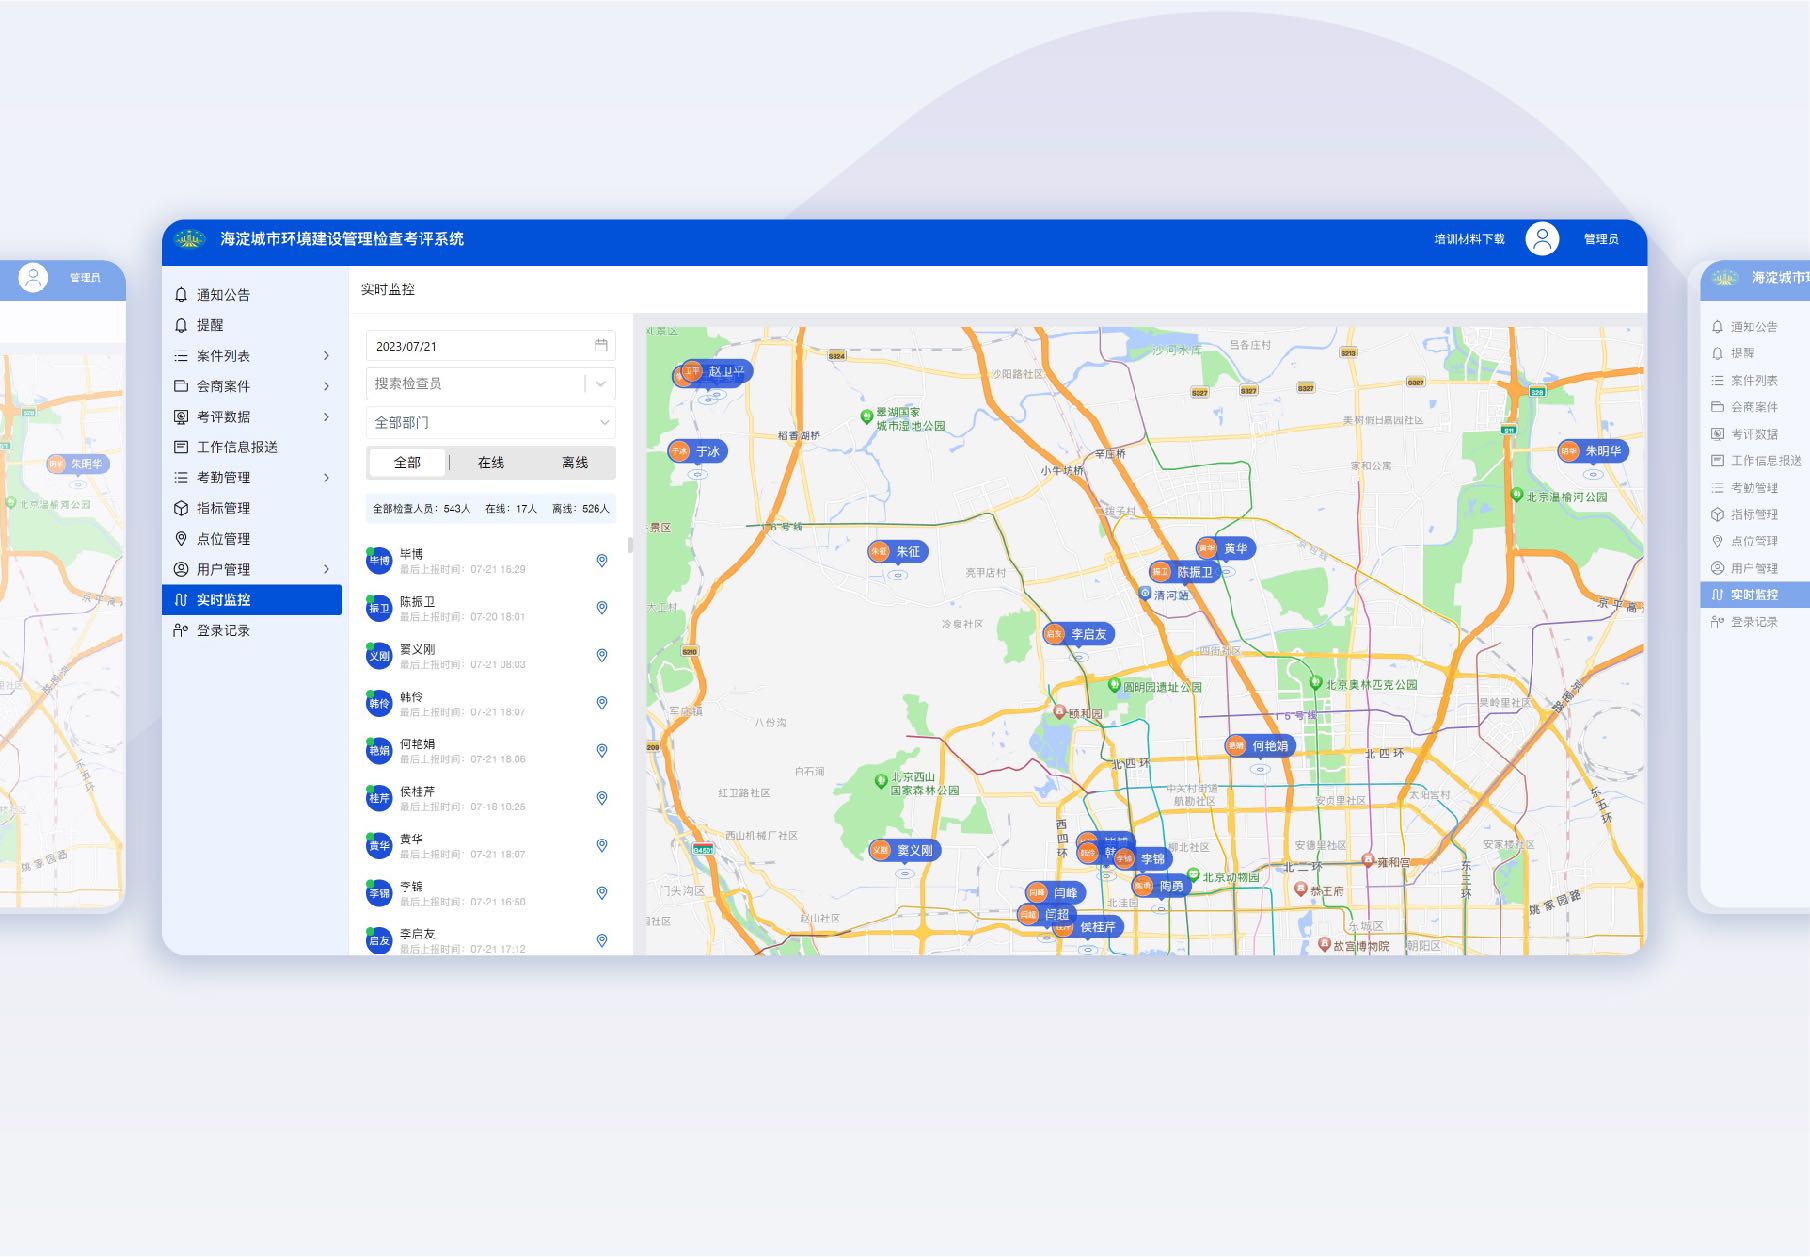Open 通知公告 with the bell icon
This screenshot has height=1257, width=1810.
point(222,295)
